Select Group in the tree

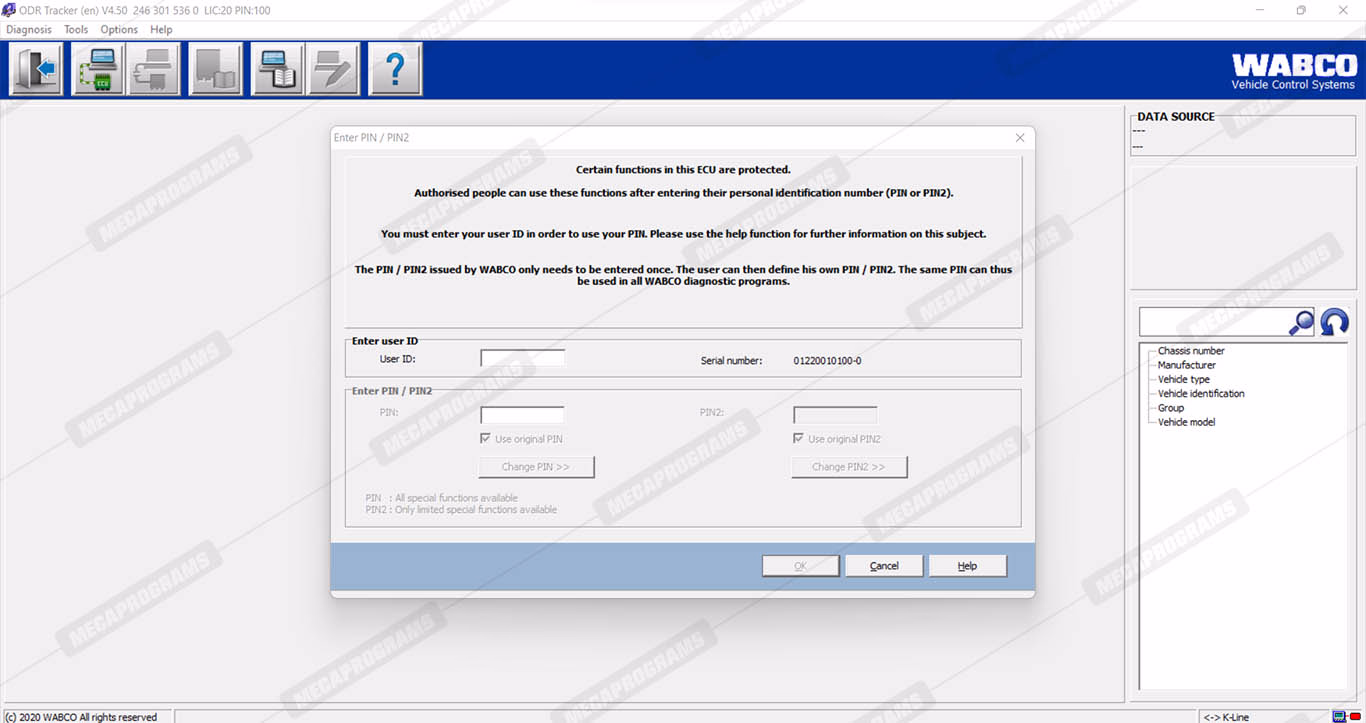[1171, 408]
